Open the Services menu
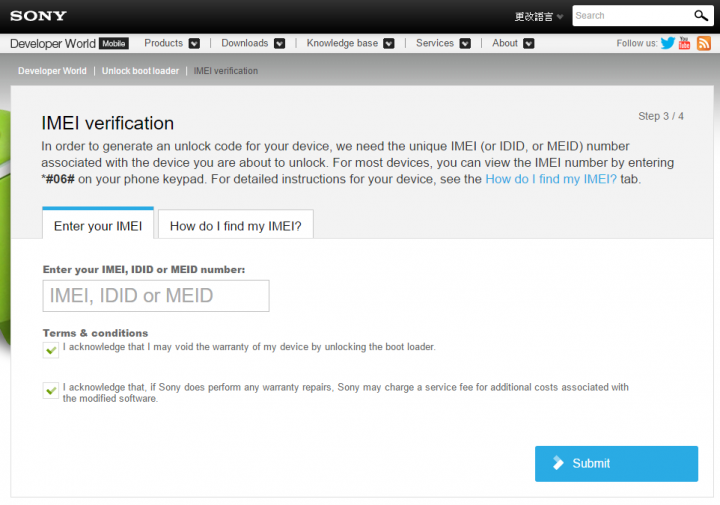The image size is (720, 505). pos(443,43)
